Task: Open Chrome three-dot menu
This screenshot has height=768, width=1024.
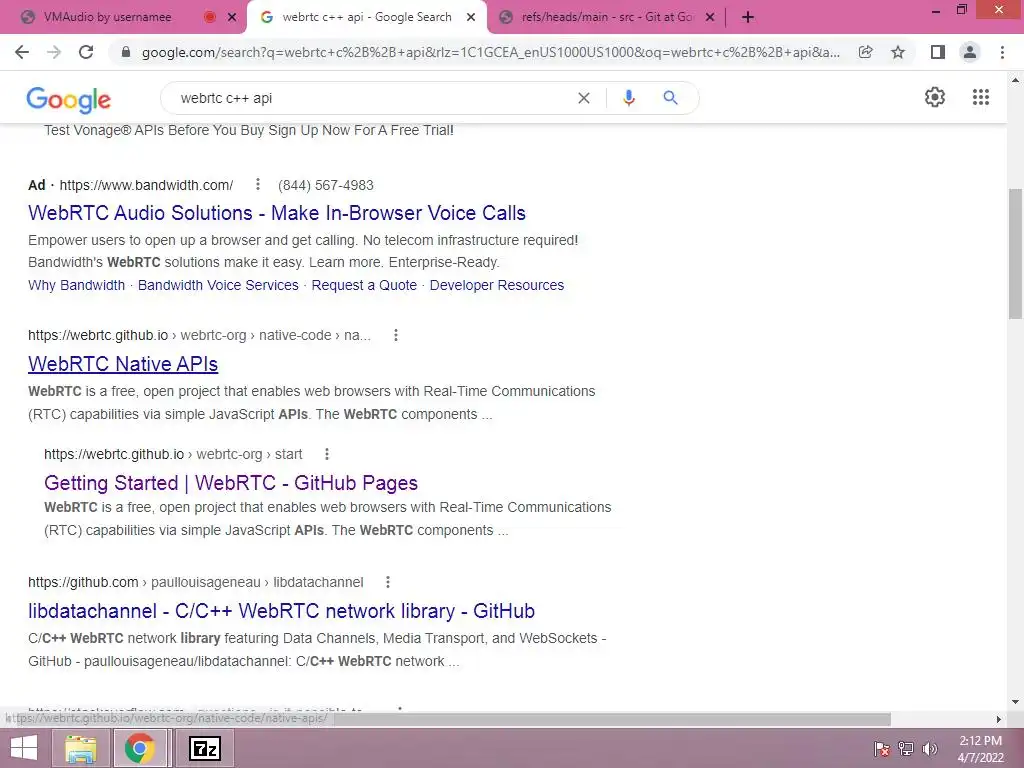Action: [x=1002, y=52]
